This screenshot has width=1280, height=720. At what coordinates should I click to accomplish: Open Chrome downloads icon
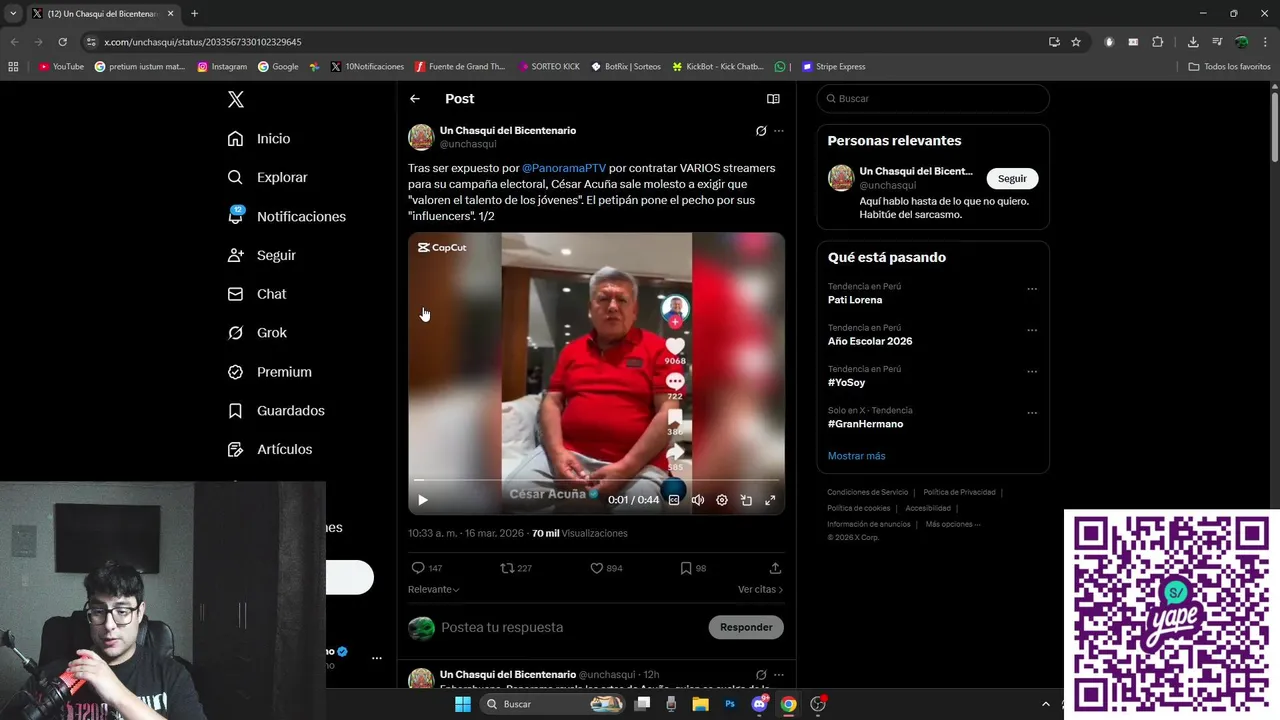pos(1193,42)
